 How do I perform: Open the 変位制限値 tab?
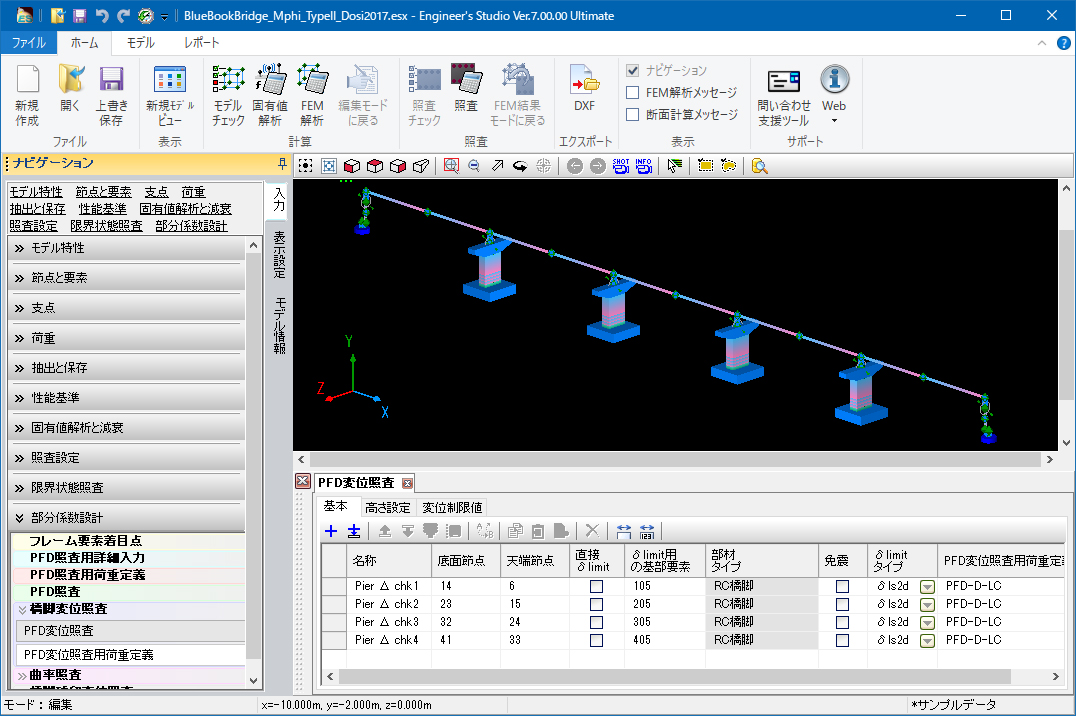pos(452,508)
